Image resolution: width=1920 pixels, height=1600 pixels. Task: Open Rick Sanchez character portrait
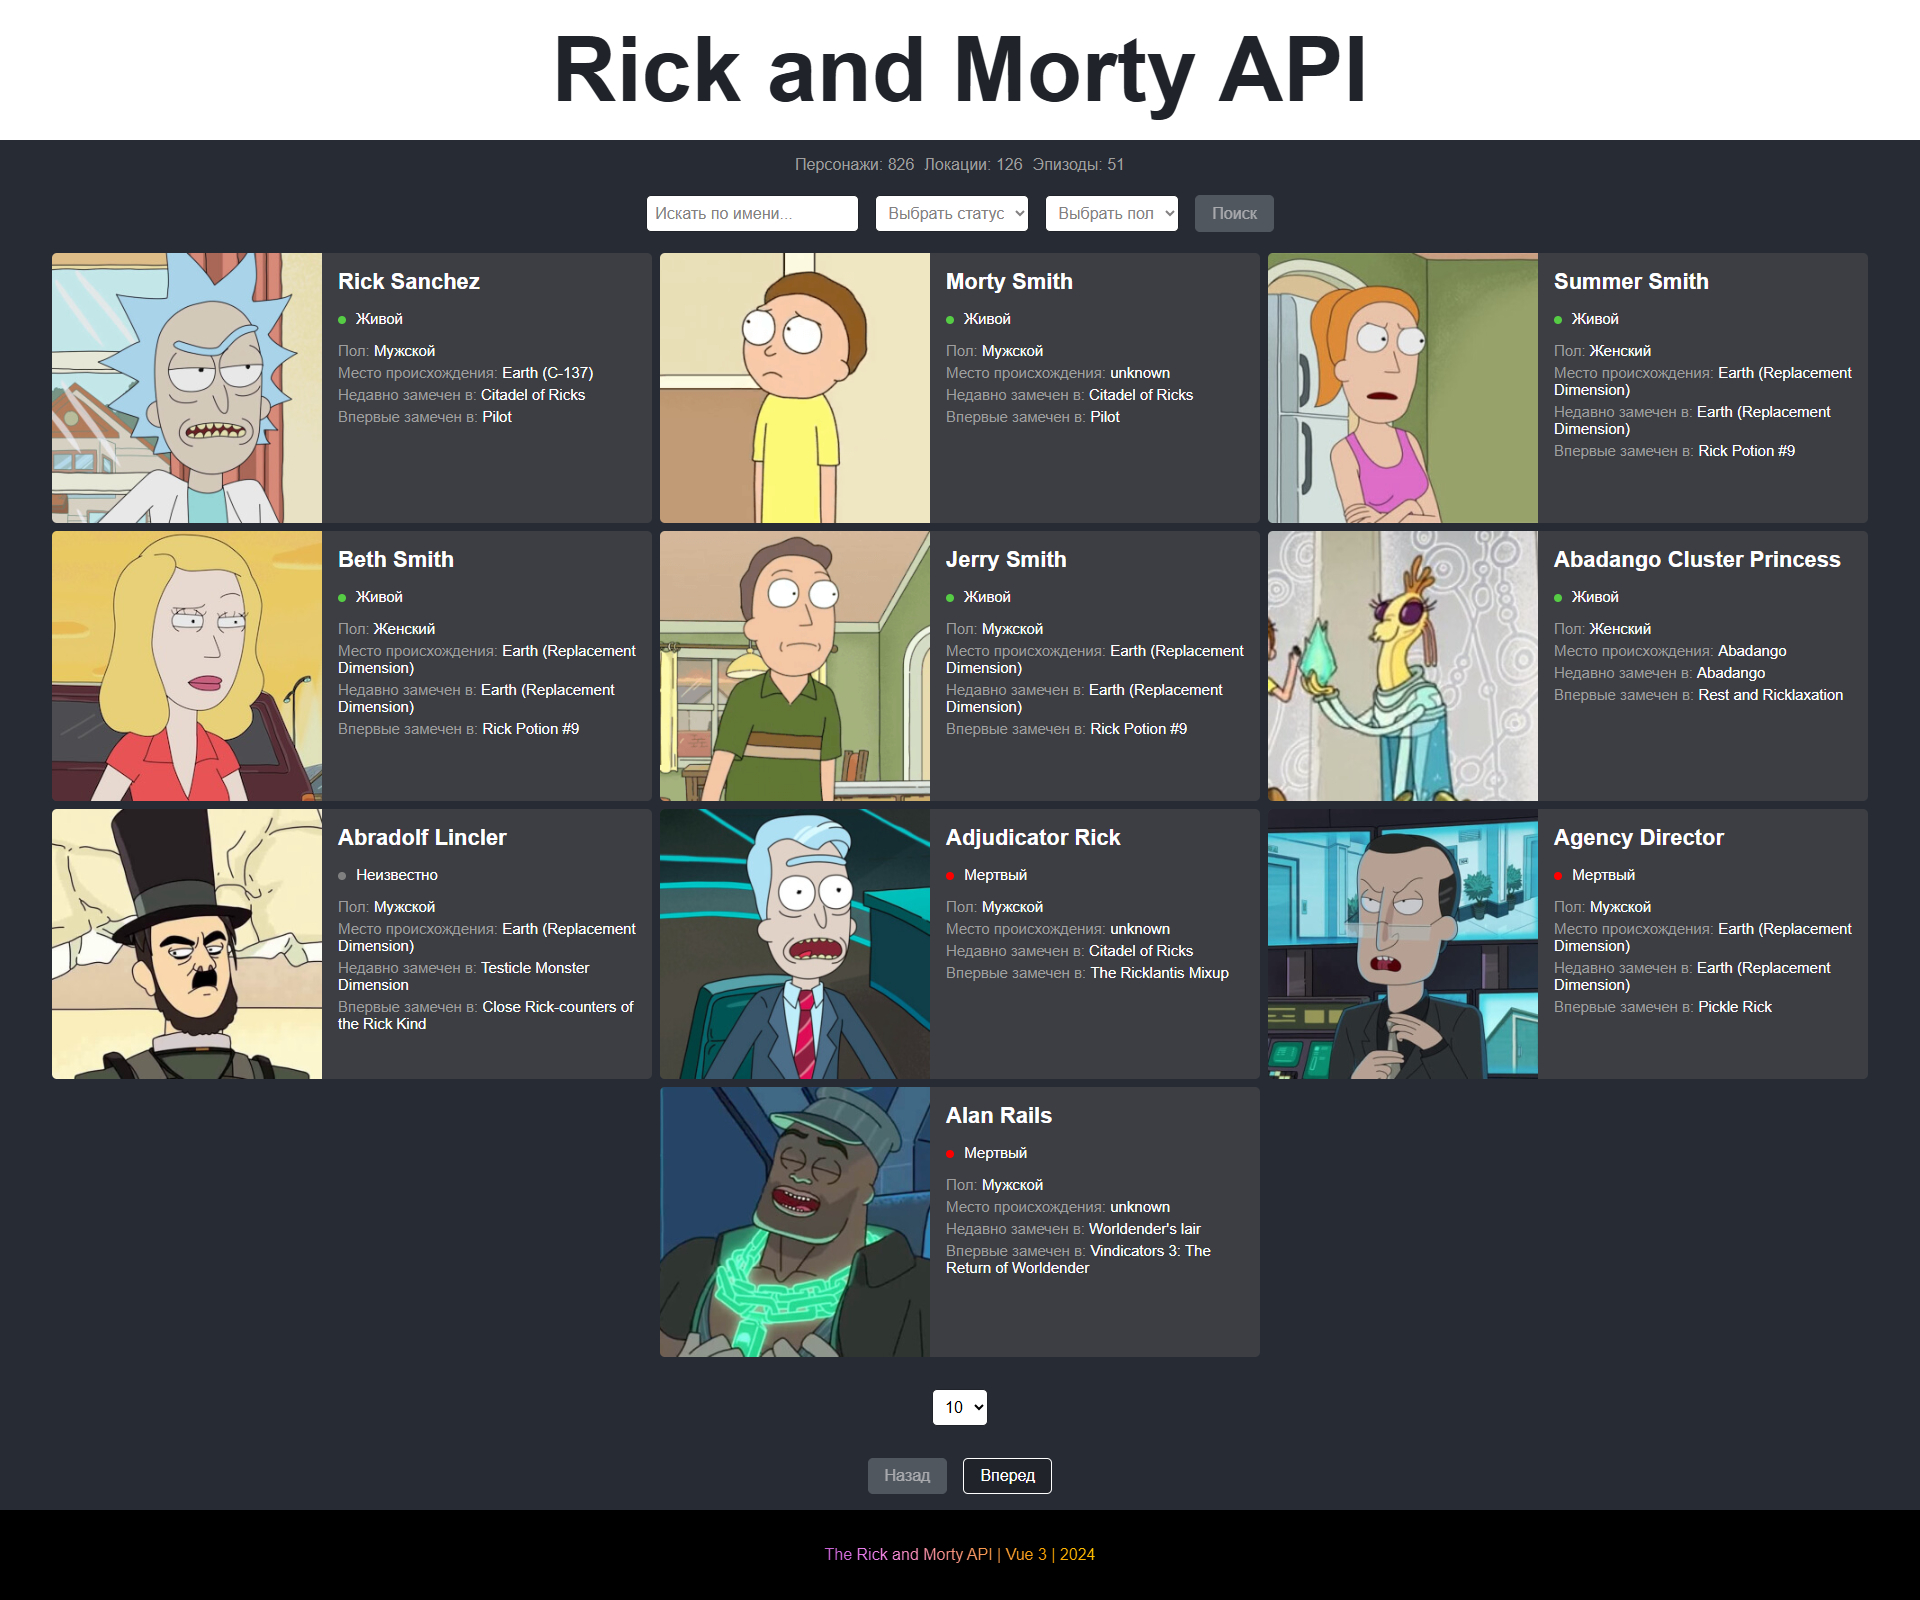point(187,388)
